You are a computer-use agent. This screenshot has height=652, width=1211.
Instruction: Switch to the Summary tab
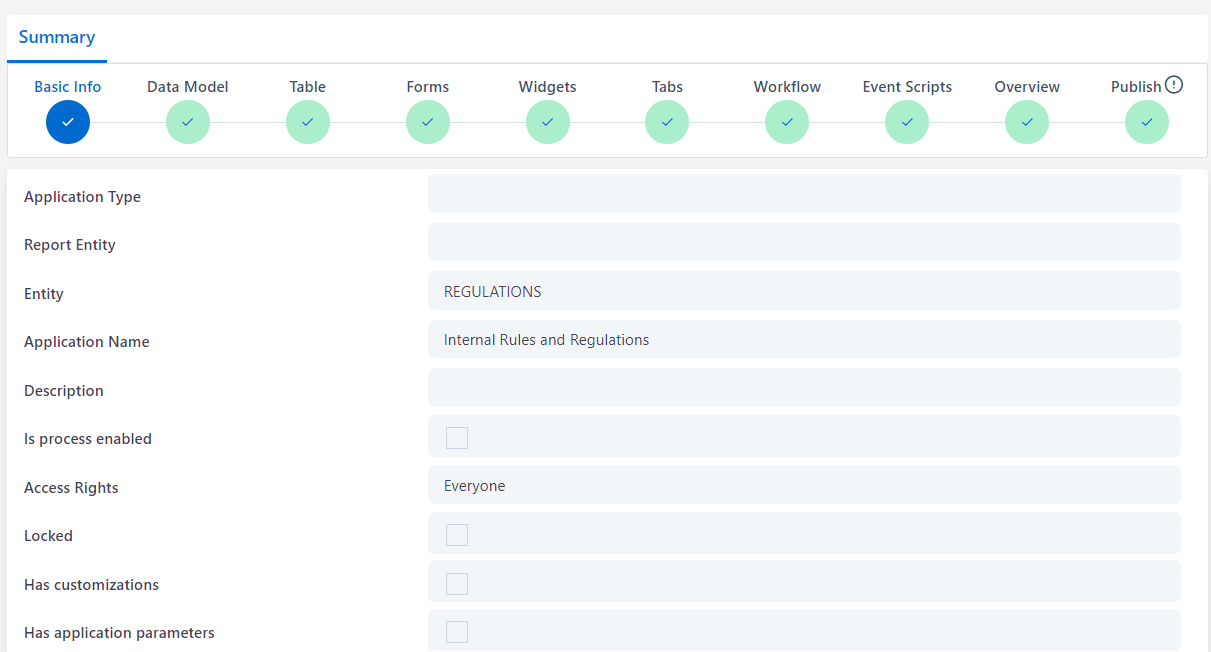[x=57, y=38]
